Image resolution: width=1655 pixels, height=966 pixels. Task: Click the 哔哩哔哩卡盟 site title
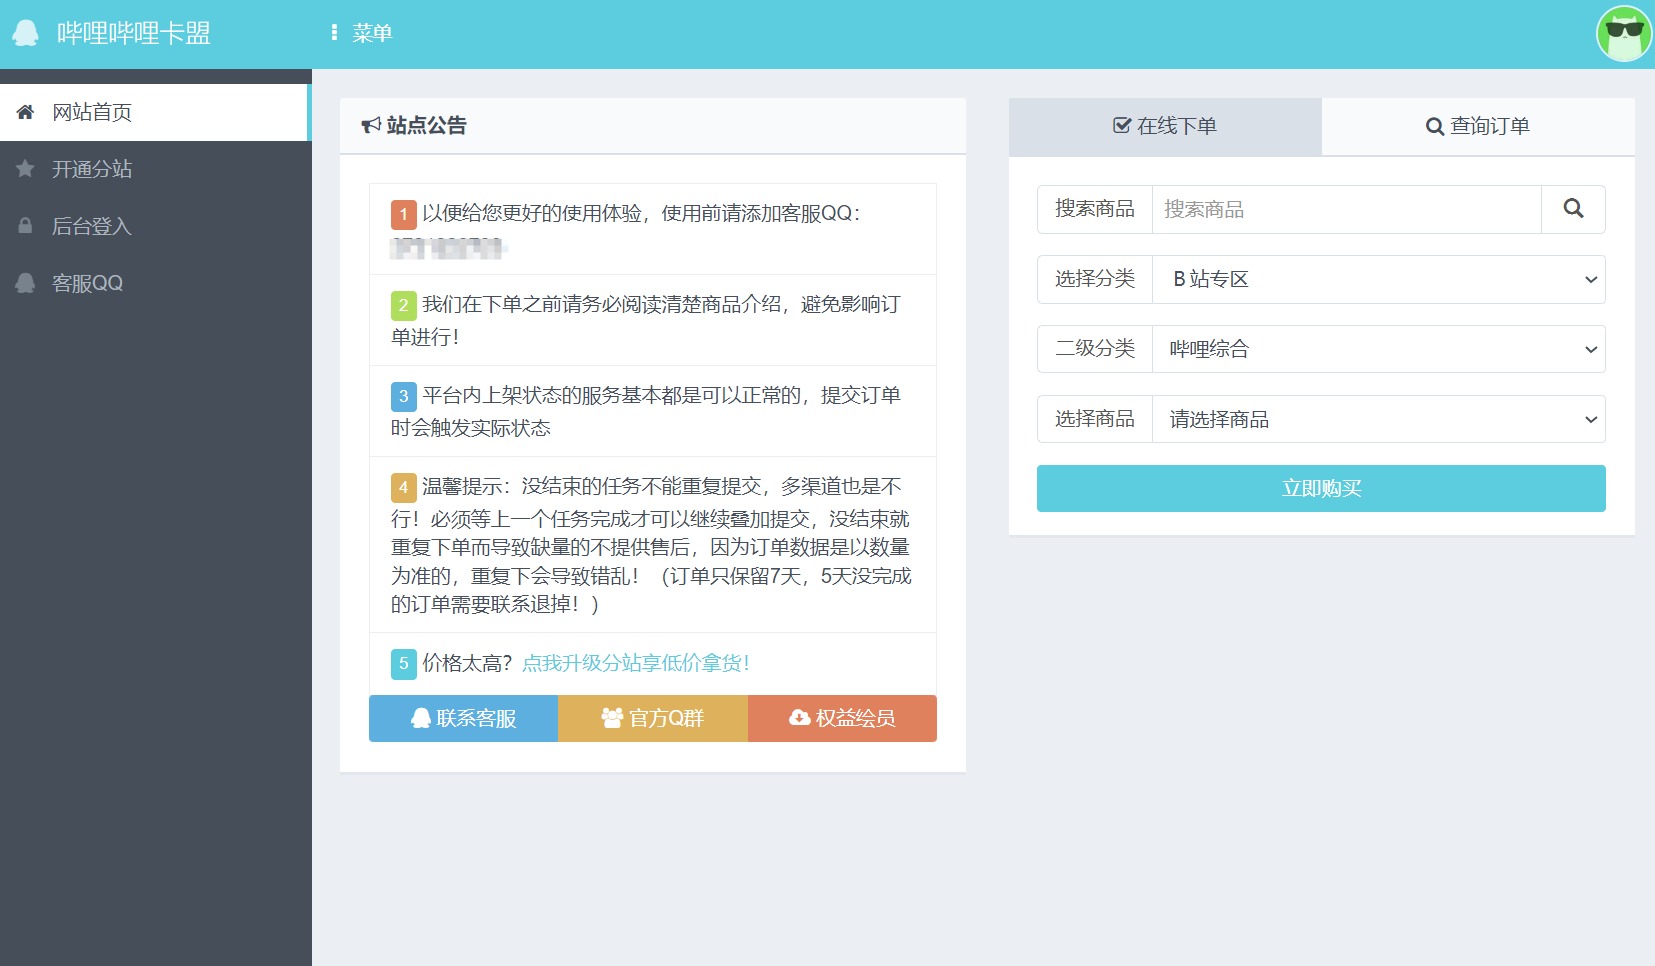pos(134,33)
